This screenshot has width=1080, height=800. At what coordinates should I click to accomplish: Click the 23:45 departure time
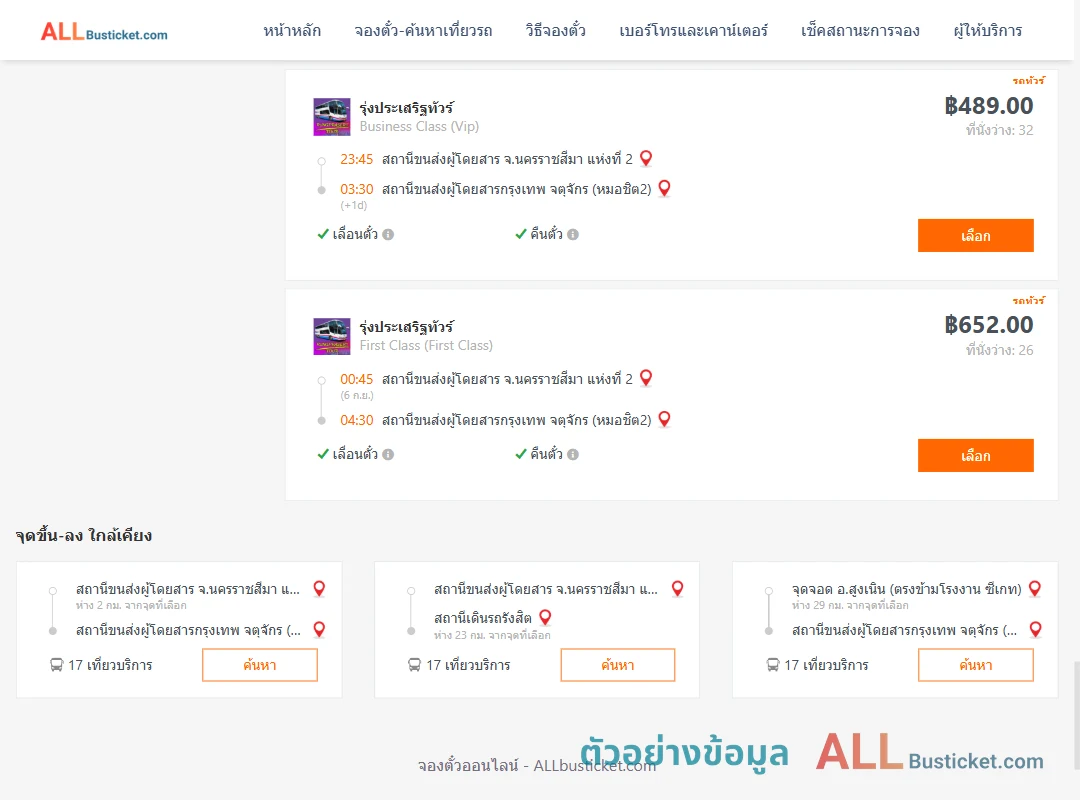[x=356, y=159]
